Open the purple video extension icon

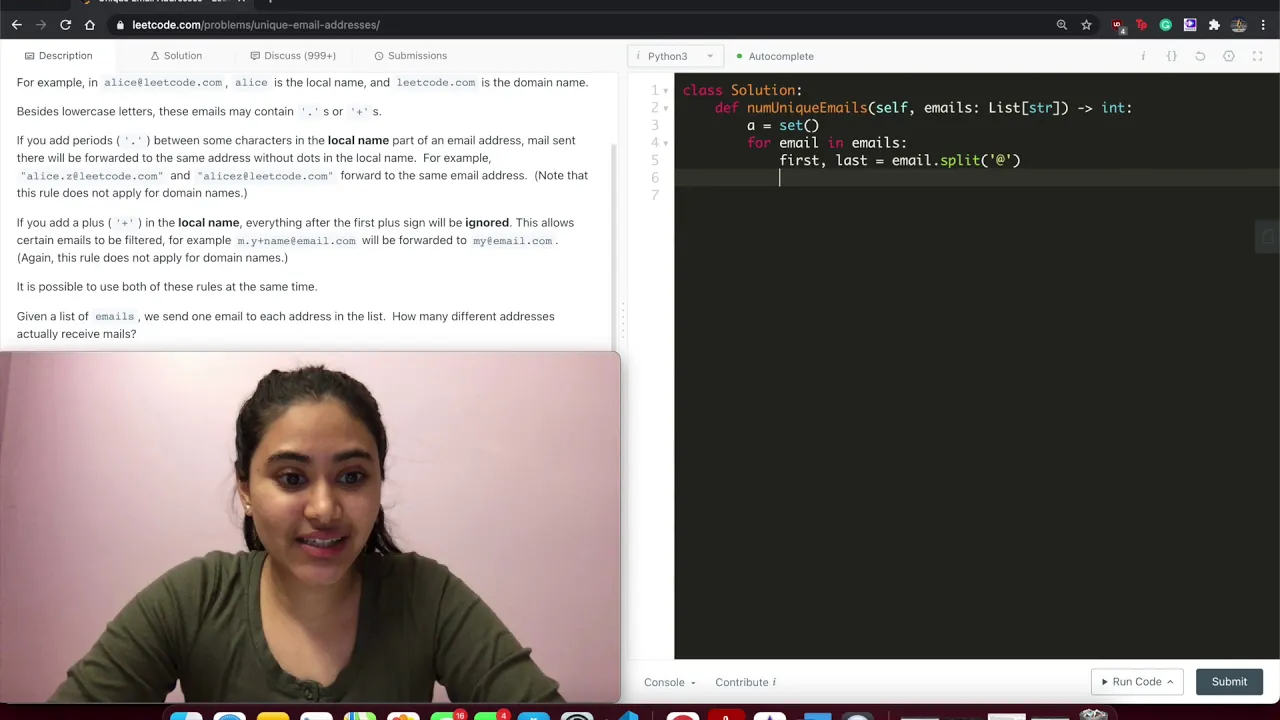point(1190,25)
